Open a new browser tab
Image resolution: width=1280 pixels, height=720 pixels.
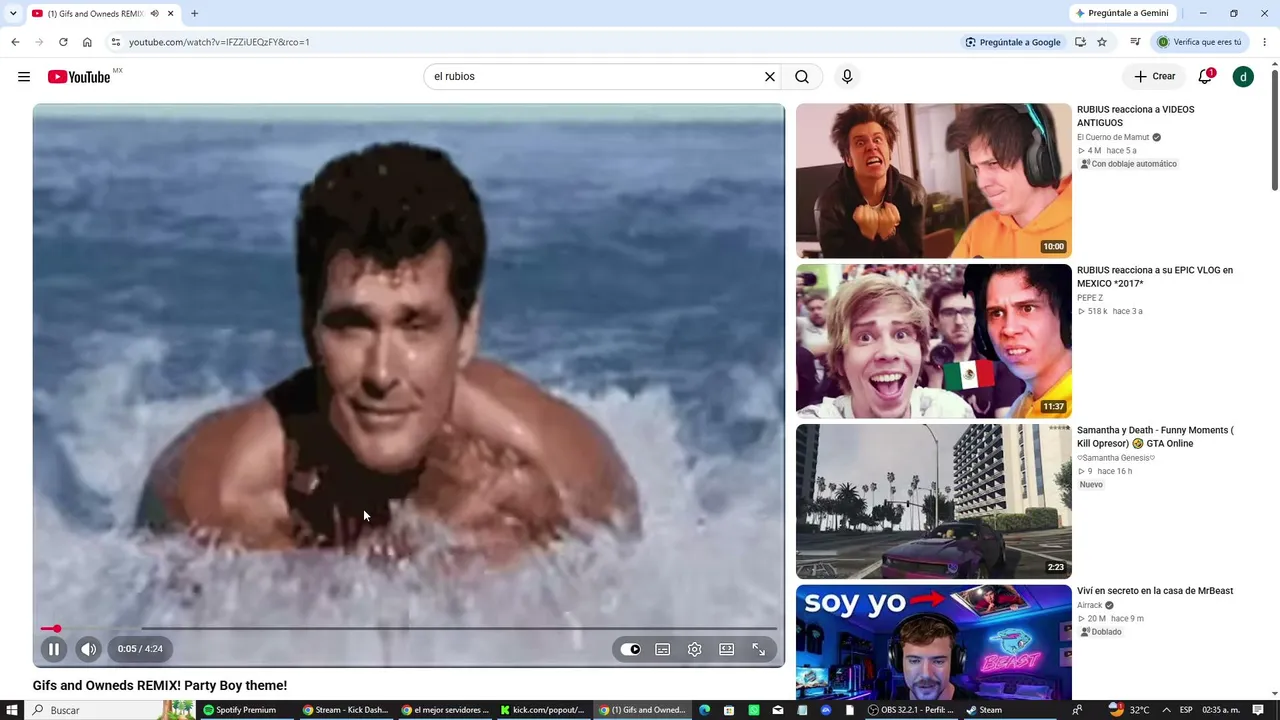tap(194, 14)
